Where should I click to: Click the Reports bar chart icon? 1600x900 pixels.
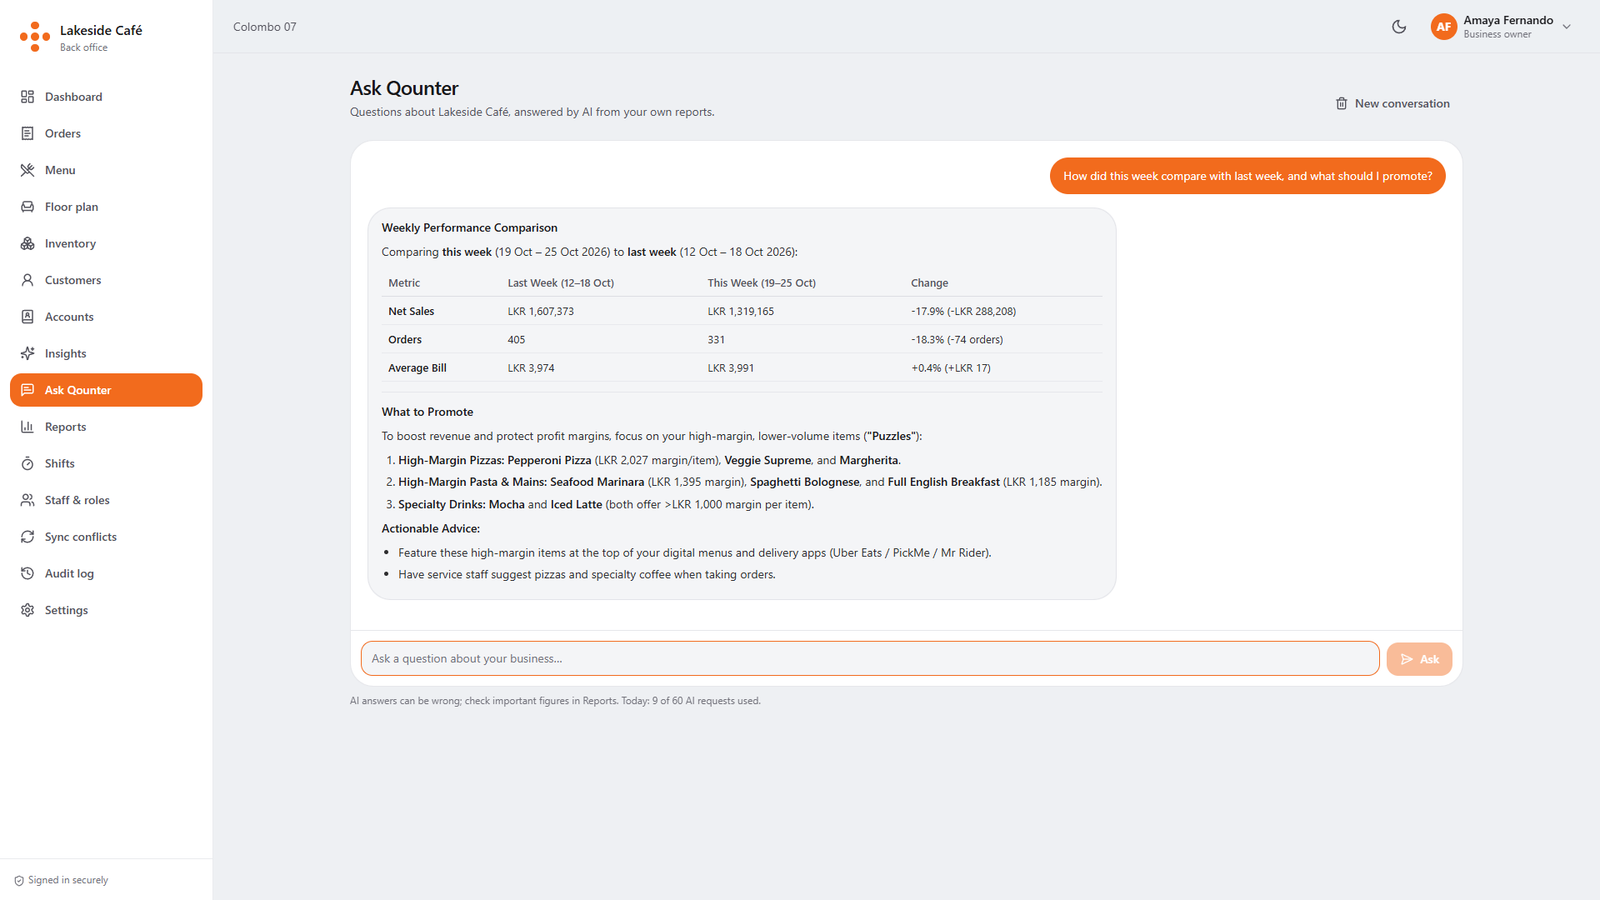click(x=27, y=427)
